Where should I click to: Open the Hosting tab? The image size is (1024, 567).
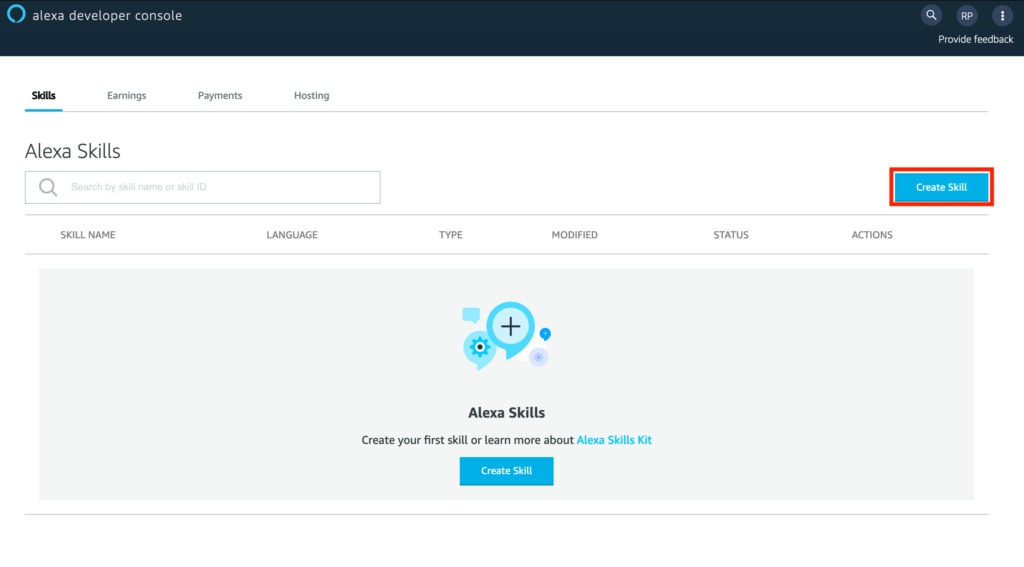coord(311,96)
